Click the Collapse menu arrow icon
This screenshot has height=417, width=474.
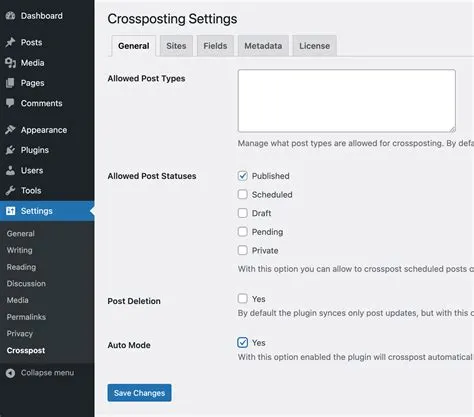(x=10, y=373)
